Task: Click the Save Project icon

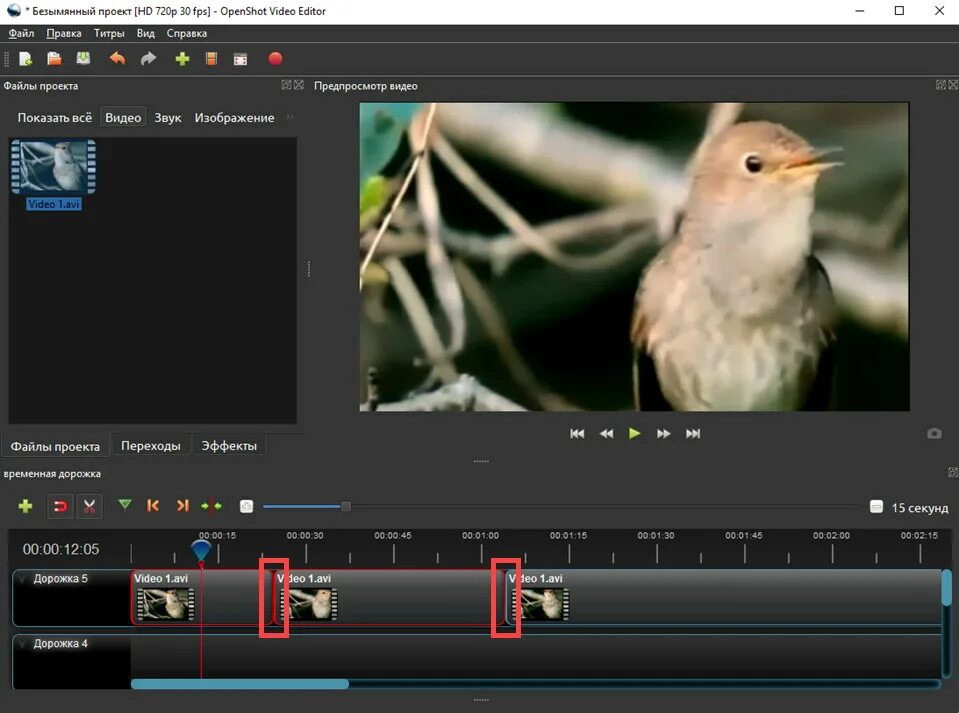Action: click(83, 59)
